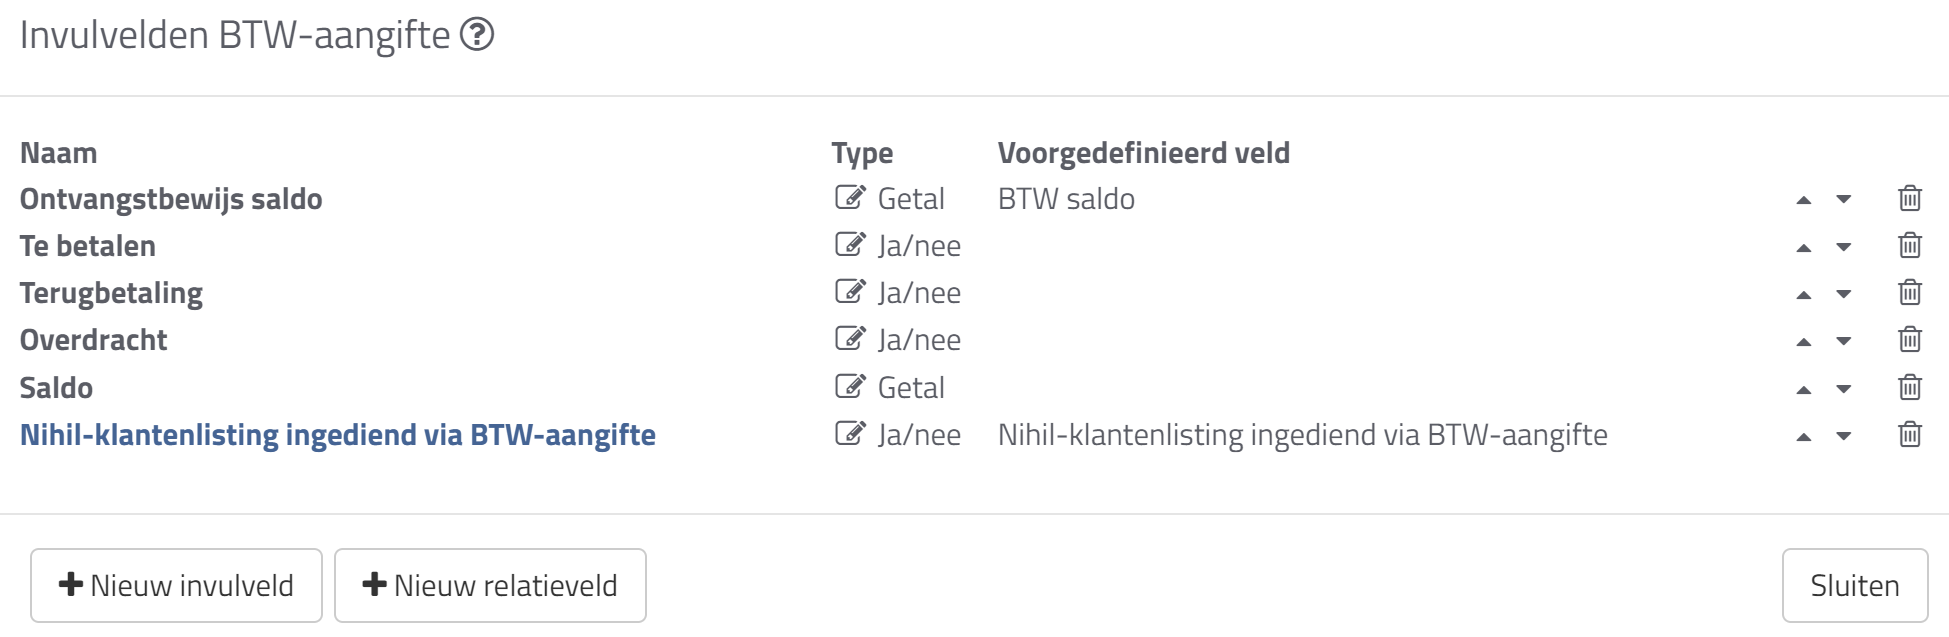Move Terugbetaling field up
This screenshot has width=1949, height=637.
[x=1804, y=294]
